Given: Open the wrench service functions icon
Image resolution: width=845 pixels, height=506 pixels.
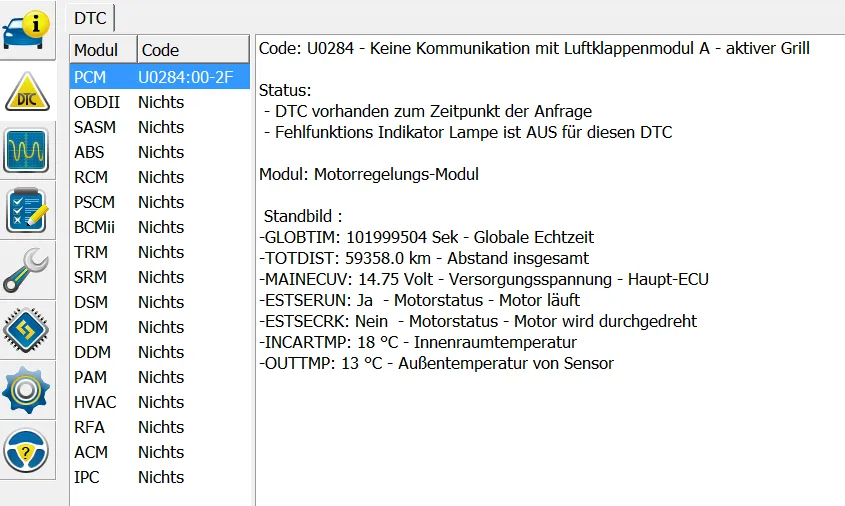Looking at the screenshot, I should tap(27, 270).
